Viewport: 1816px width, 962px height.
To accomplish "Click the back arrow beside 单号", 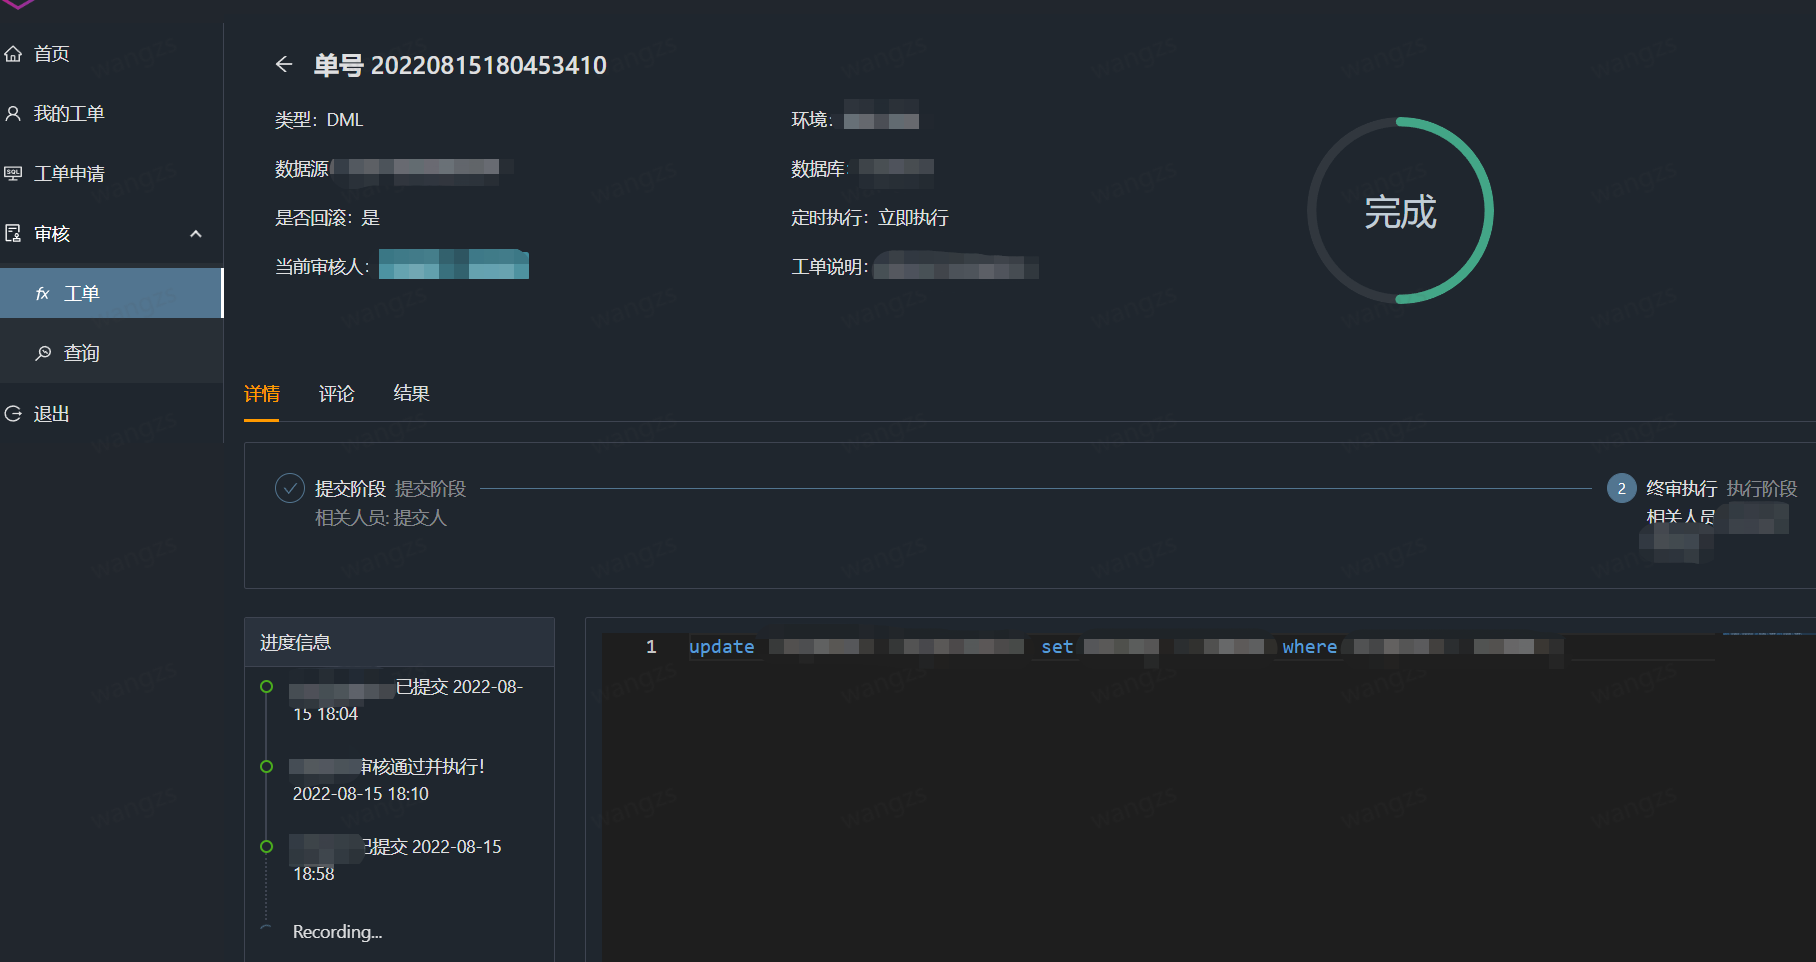I will [284, 65].
